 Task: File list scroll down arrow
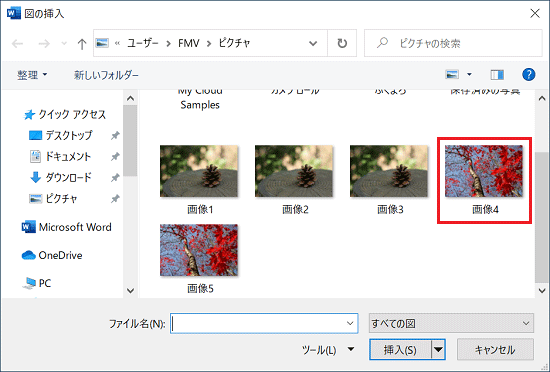click(542, 290)
